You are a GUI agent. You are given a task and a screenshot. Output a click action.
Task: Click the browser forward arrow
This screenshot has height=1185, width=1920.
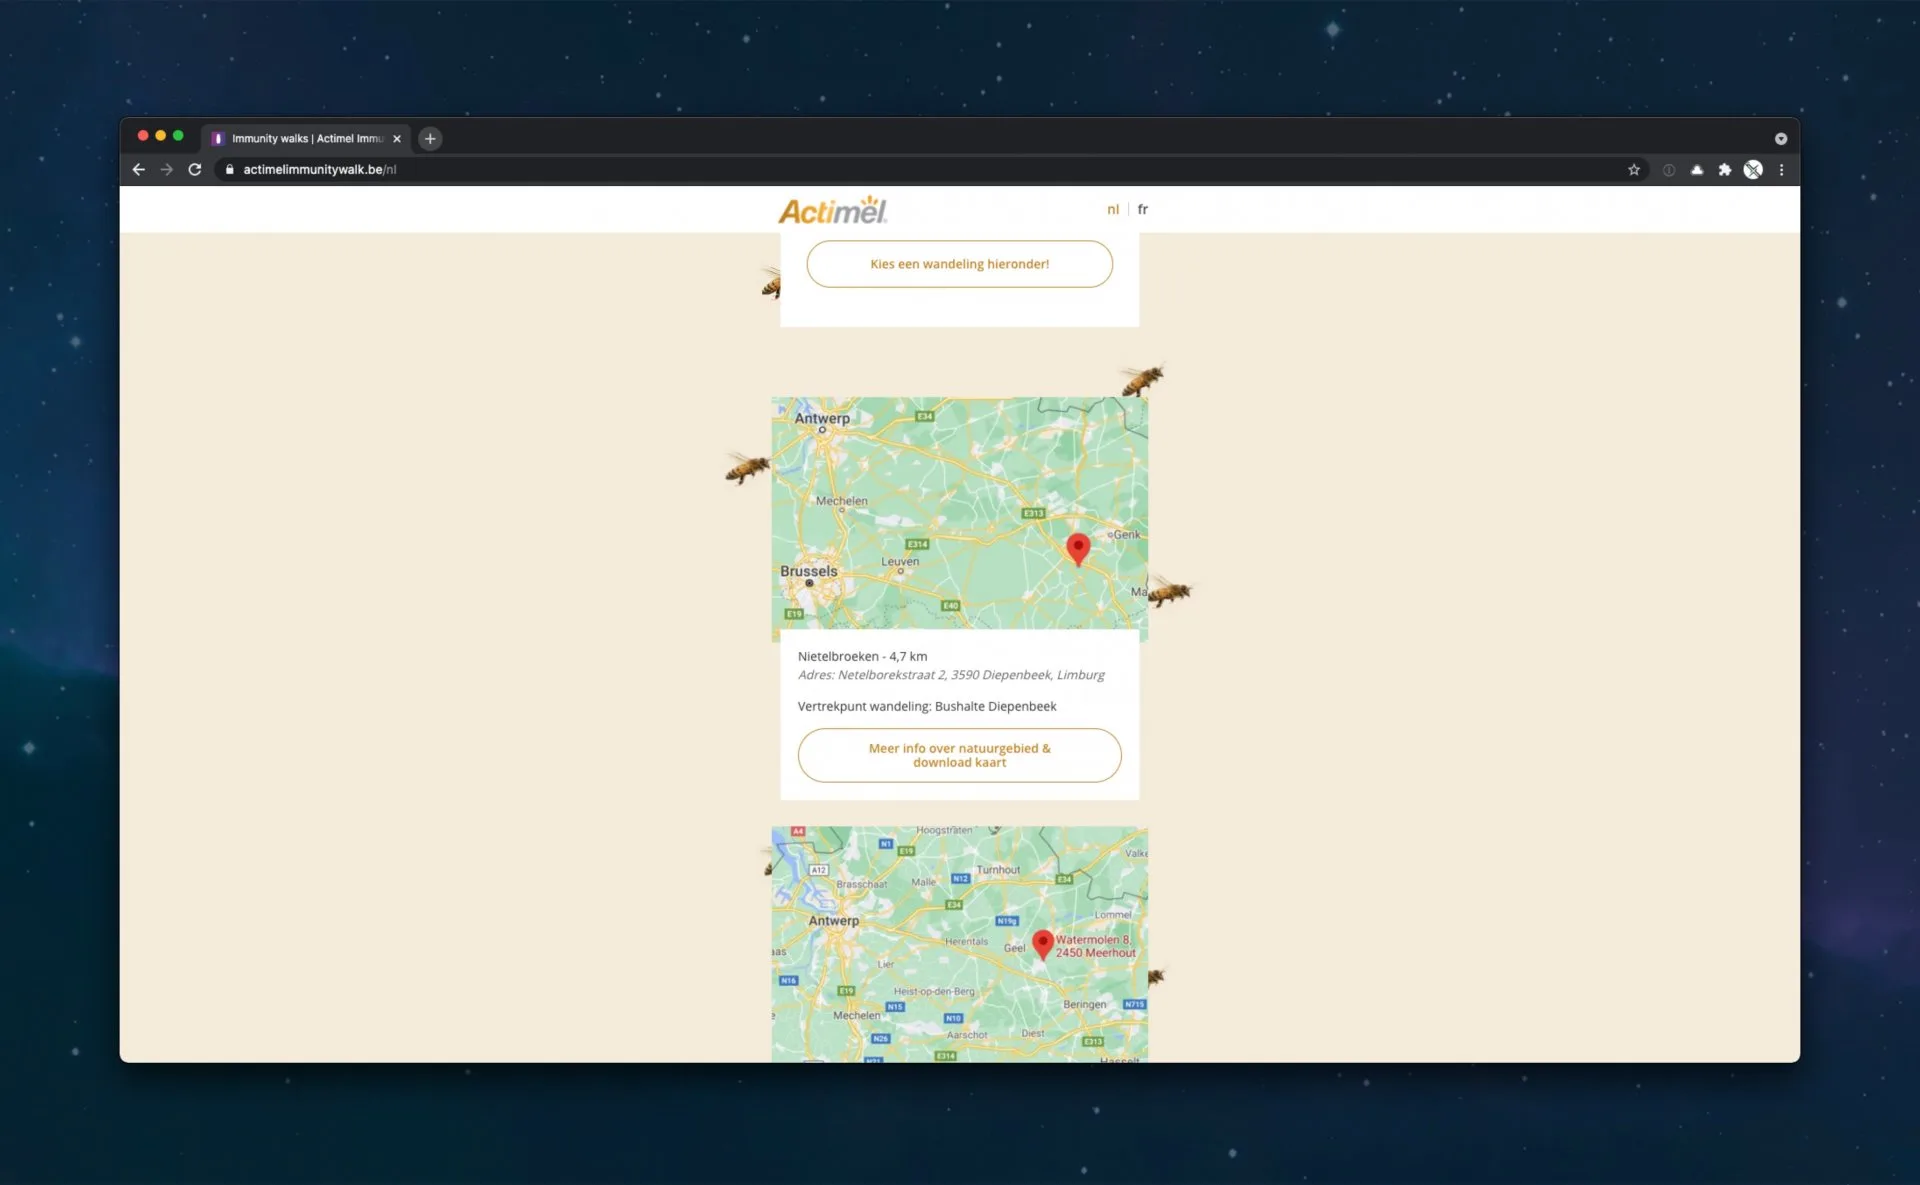(x=167, y=170)
